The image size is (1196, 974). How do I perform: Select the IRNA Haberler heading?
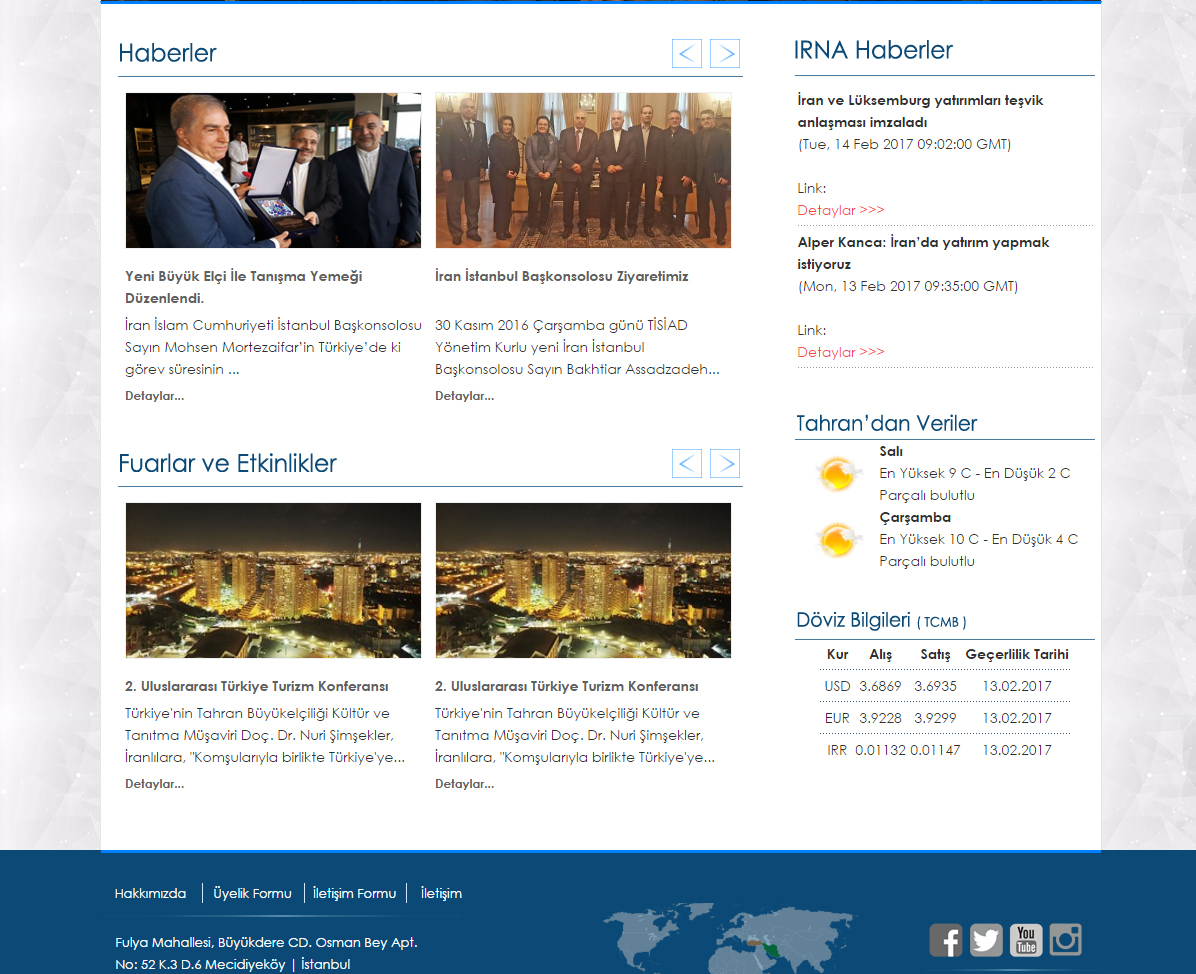[873, 50]
